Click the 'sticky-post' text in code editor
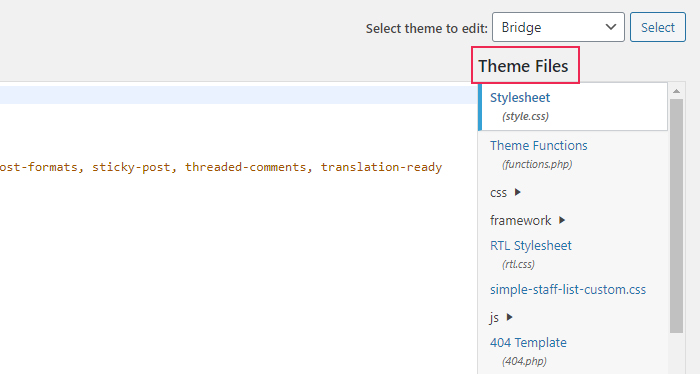Image resolution: width=700 pixels, height=374 pixels. coord(131,167)
